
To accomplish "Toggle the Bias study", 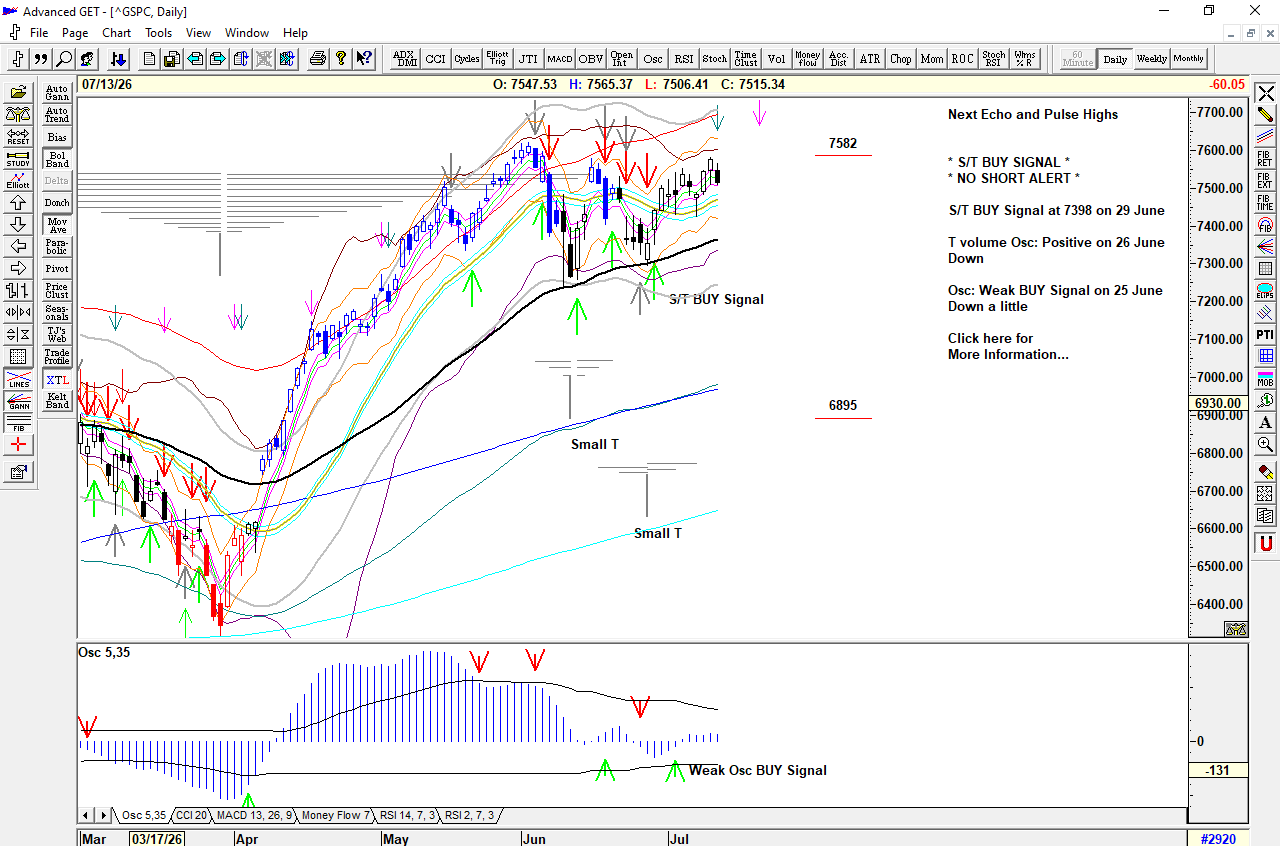I will 57,137.
